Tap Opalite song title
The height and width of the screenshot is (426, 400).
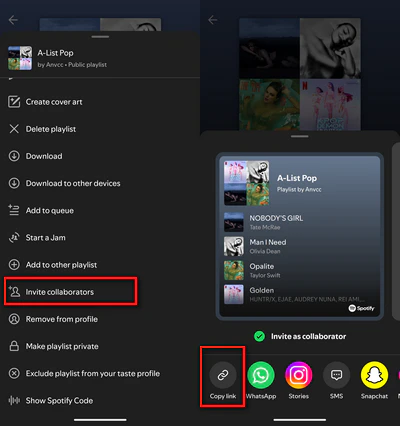262,266
